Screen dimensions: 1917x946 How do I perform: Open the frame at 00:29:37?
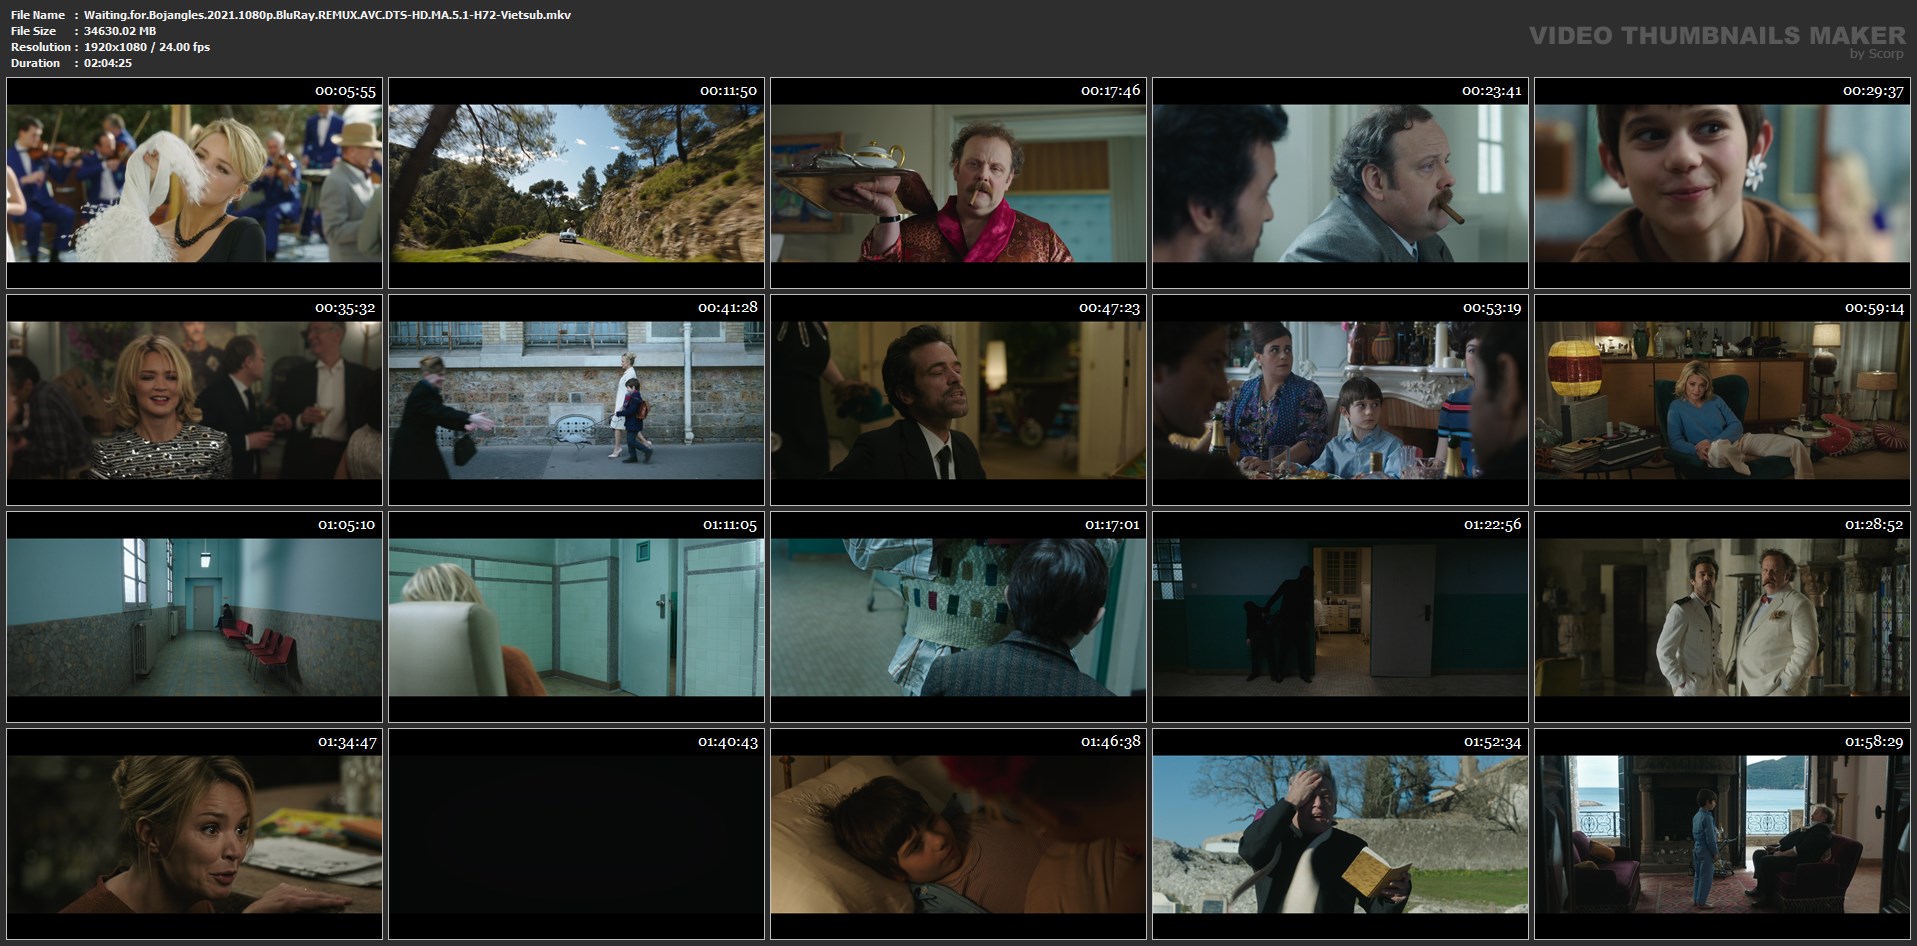coord(1722,183)
